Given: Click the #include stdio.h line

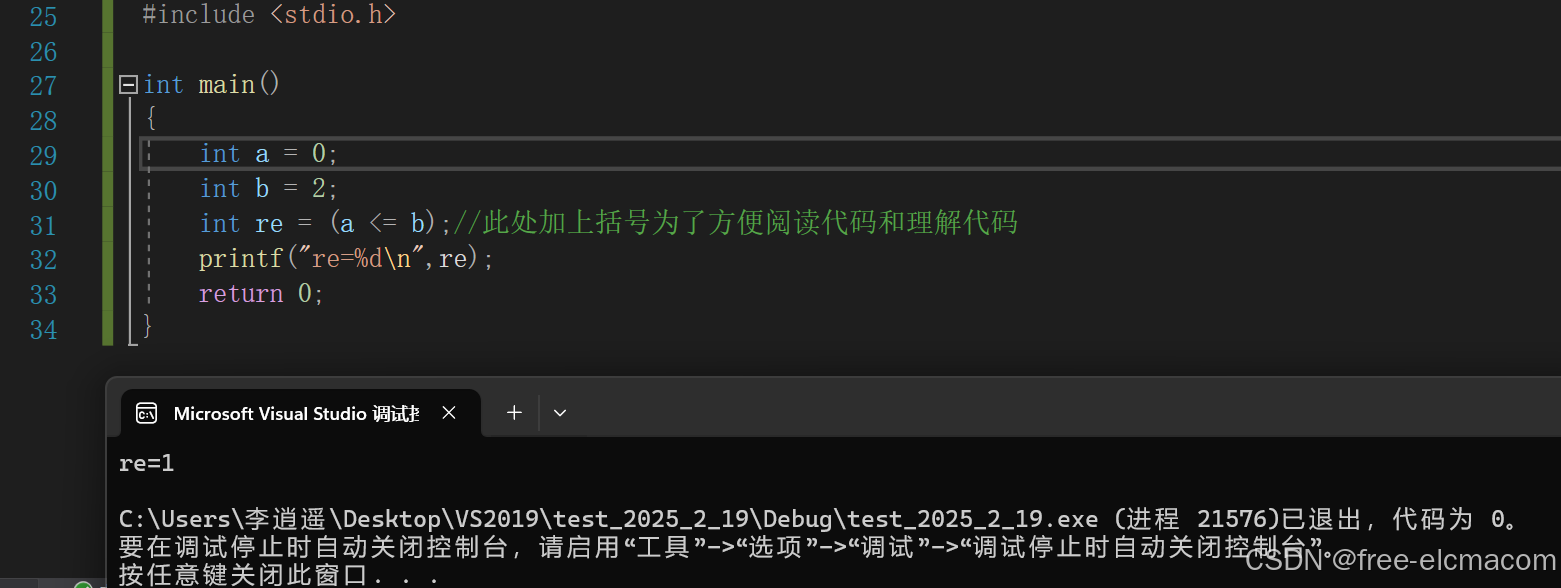Looking at the screenshot, I should (x=269, y=15).
